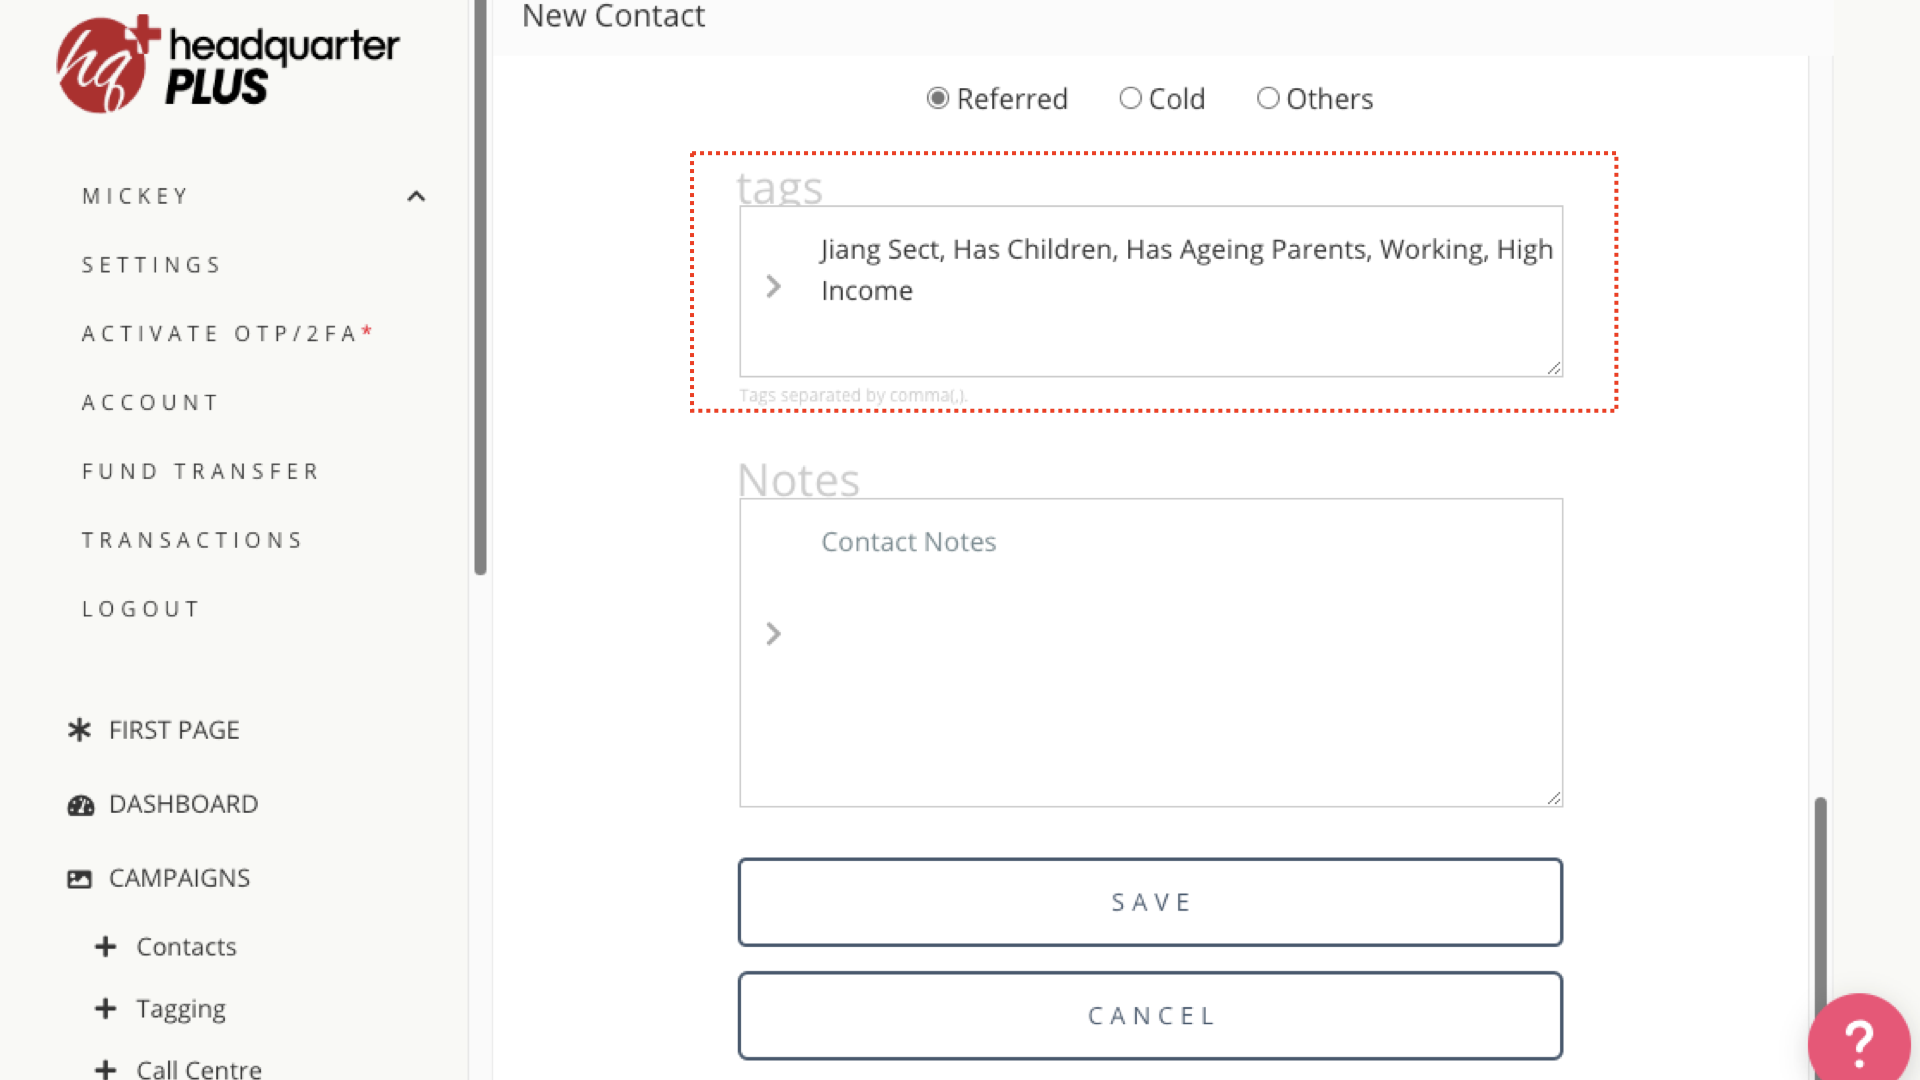1920x1080 pixels.
Task: Click the plus icon beside Contacts
Action: tap(106, 947)
